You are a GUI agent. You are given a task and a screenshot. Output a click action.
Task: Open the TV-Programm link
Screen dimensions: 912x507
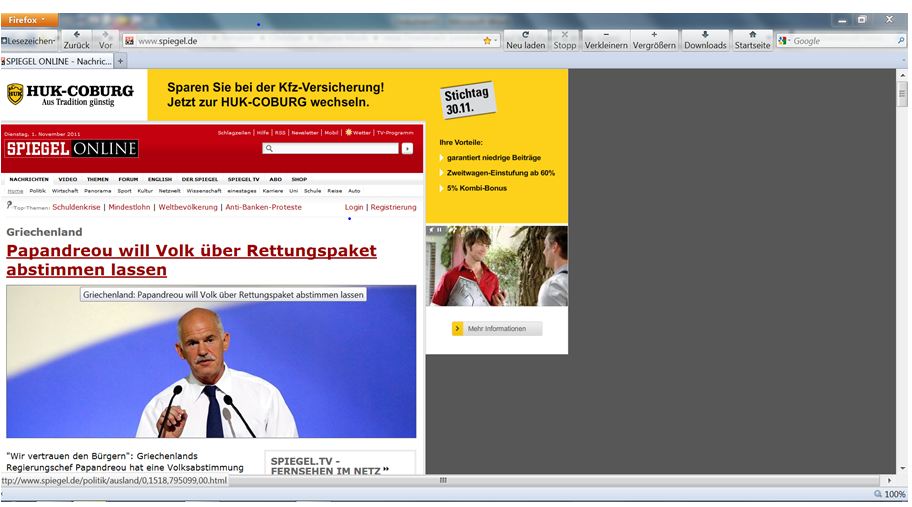pos(395,133)
